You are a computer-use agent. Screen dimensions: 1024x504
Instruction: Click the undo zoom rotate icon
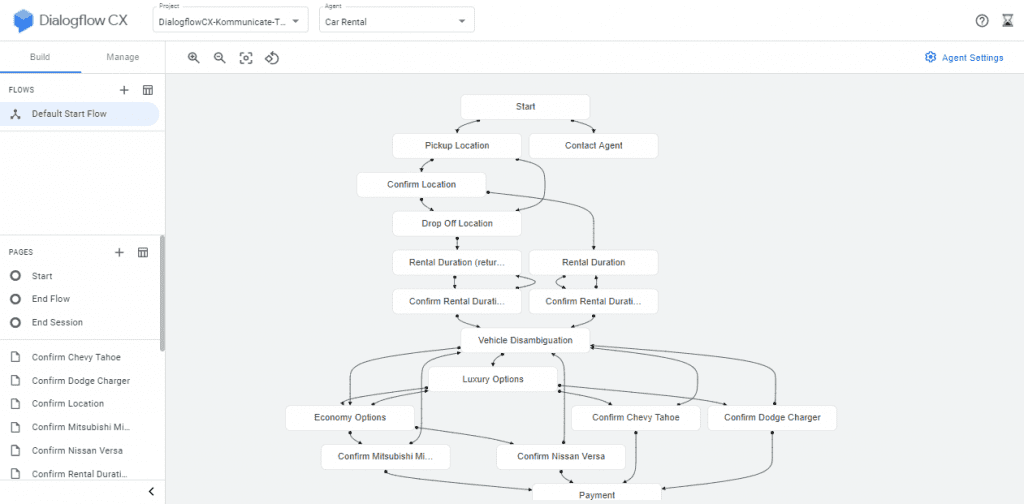coord(272,57)
